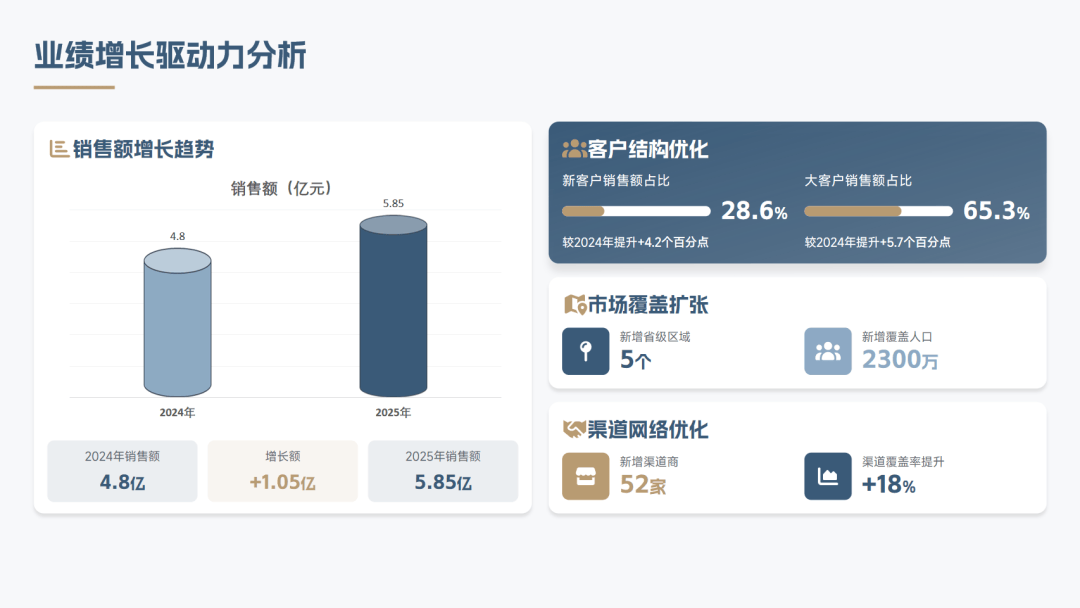Click the 65.3% percentage value

996,211
